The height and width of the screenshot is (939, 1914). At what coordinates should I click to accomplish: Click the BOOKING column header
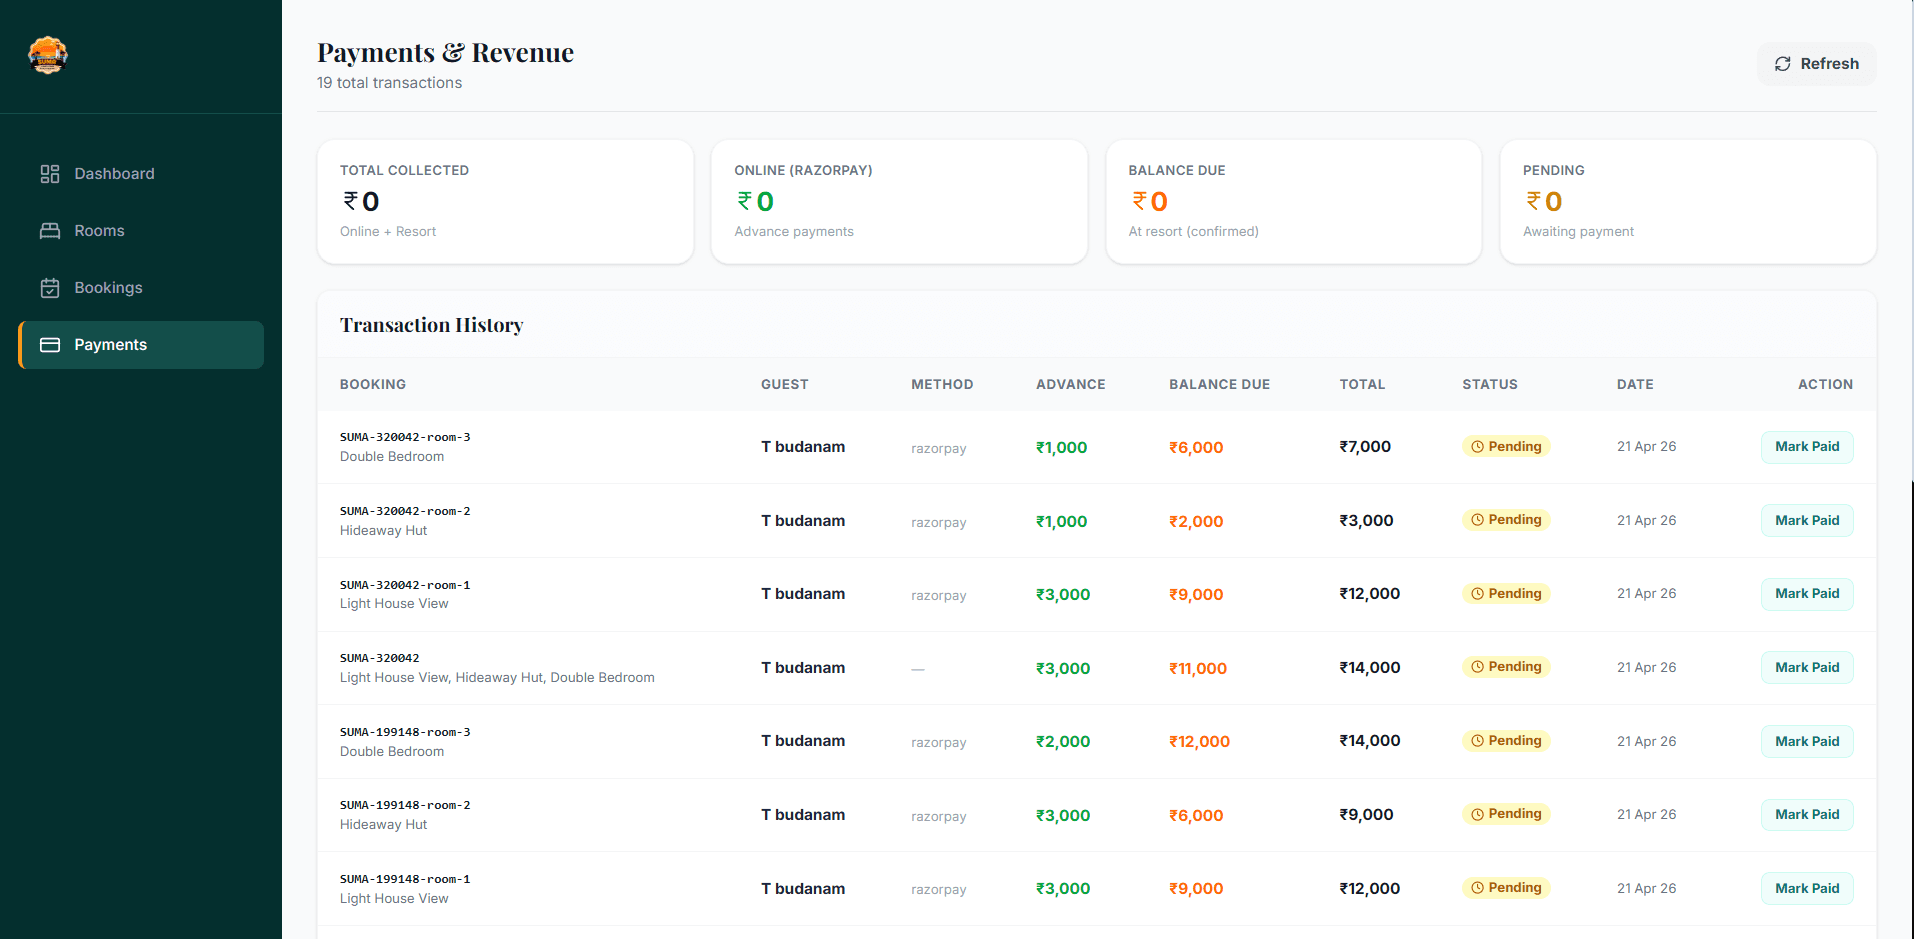coord(373,384)
